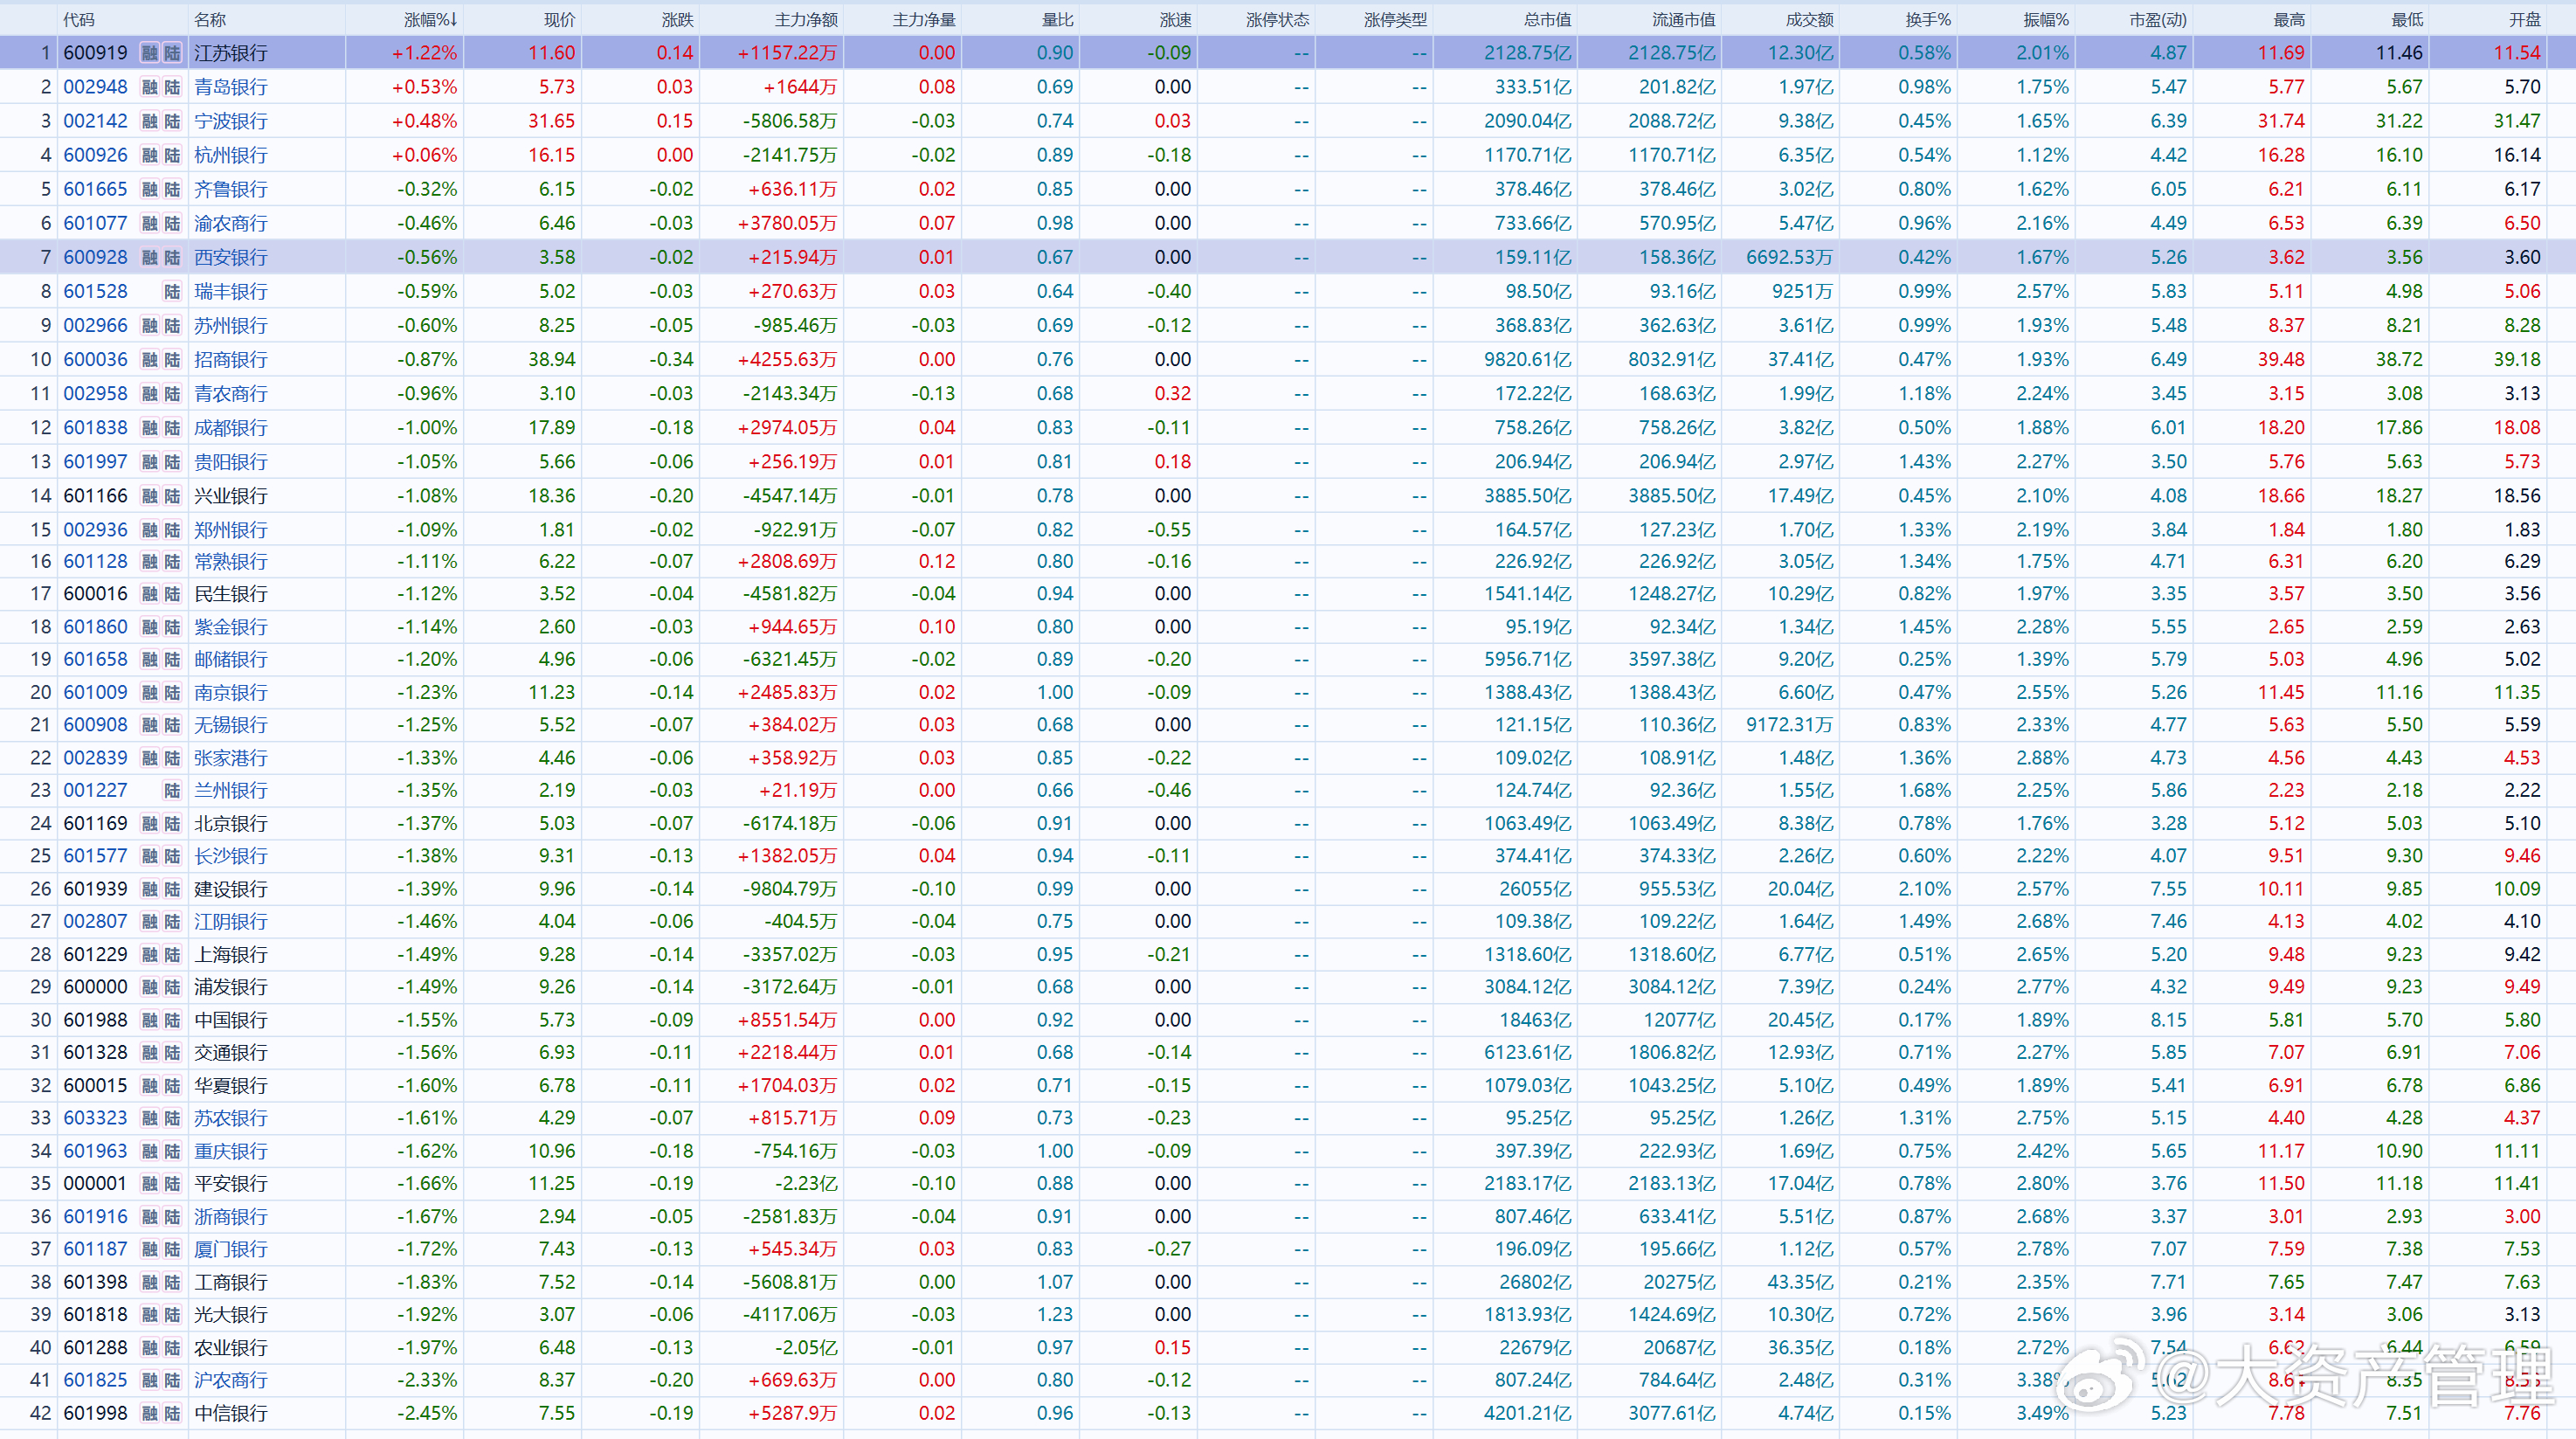Screen dimensions: 2576x1439
Task: Sort by 总市值 column header
Action: coord(1547,19)
